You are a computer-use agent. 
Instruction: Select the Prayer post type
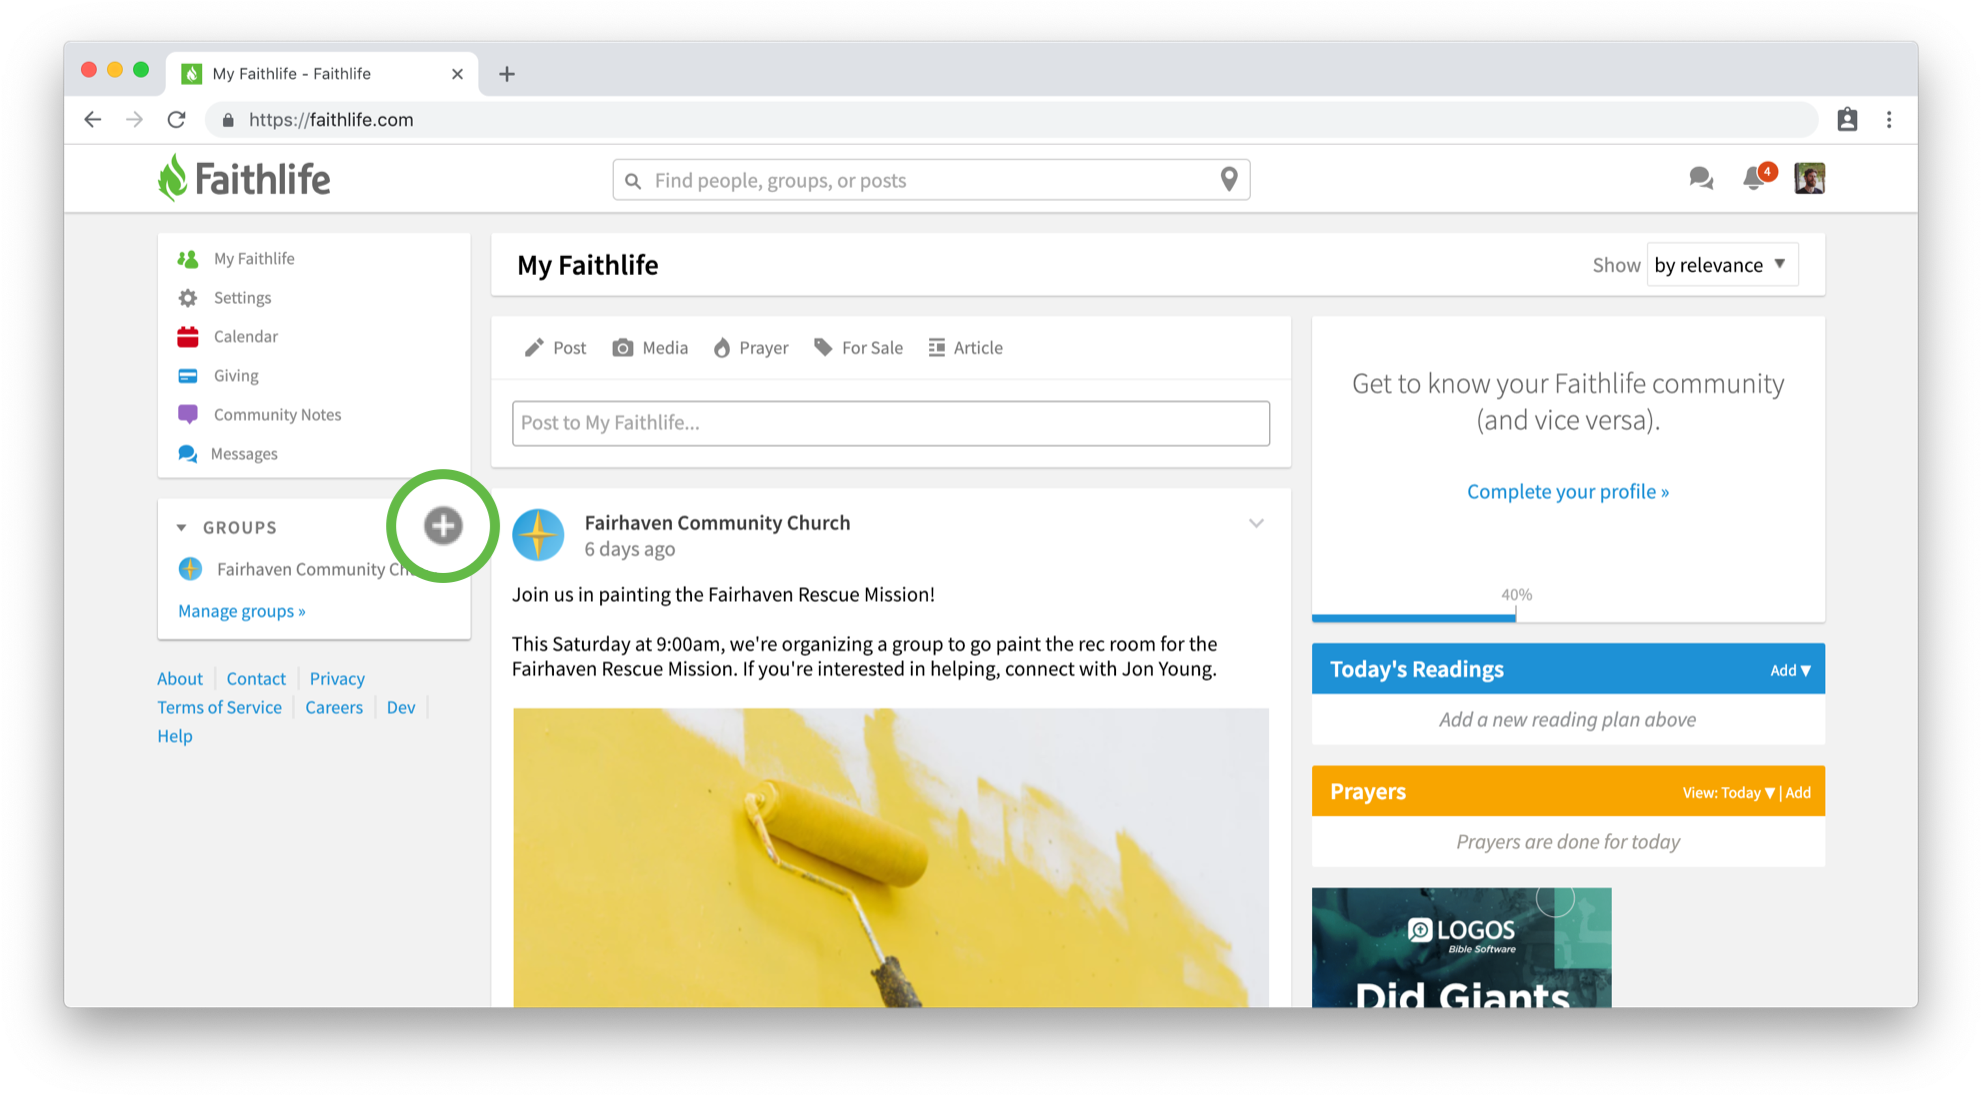tap(751, 347)
